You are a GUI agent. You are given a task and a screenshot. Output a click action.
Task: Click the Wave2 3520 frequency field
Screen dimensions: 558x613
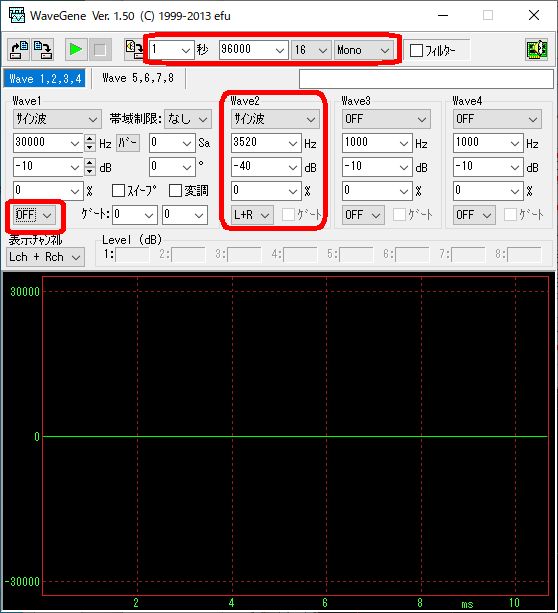click(266, 143)
